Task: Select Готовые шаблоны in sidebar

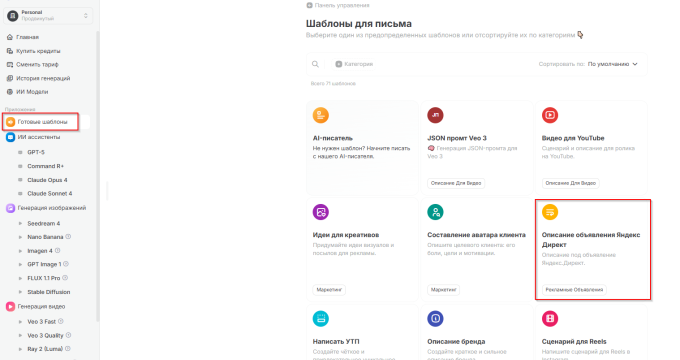Action: 41,122
